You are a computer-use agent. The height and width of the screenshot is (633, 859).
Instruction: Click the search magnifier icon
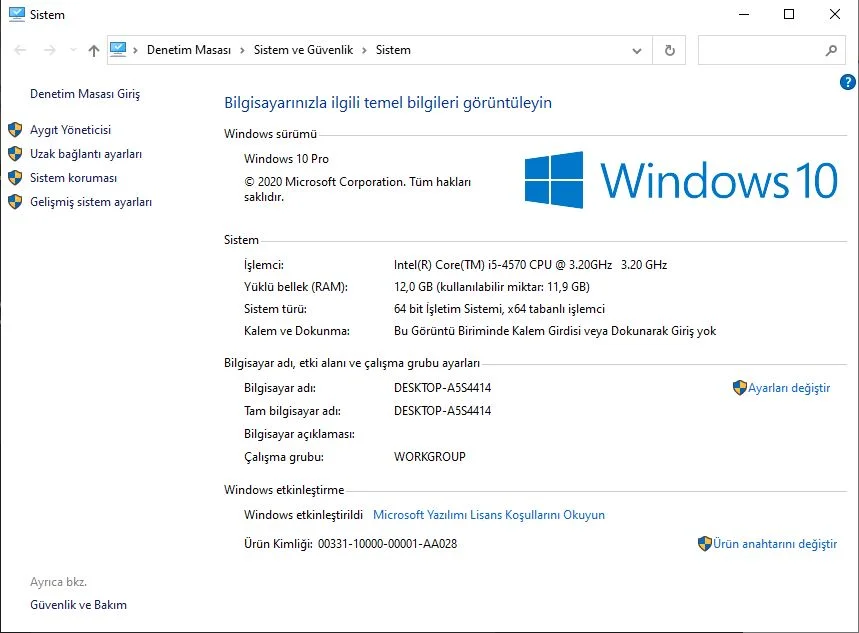coord(831,50)
